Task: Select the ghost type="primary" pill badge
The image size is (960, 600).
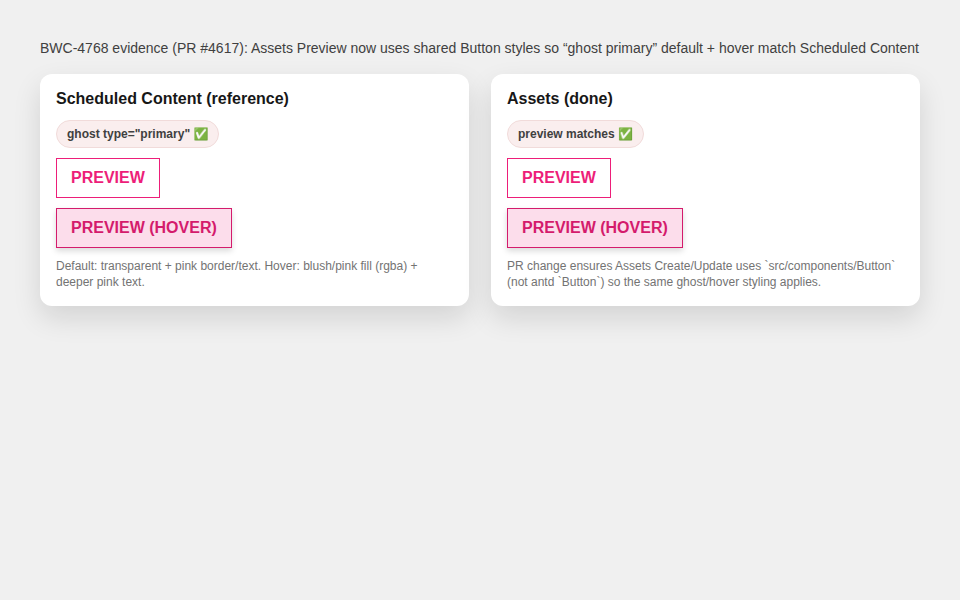Action: click(137, 134)
